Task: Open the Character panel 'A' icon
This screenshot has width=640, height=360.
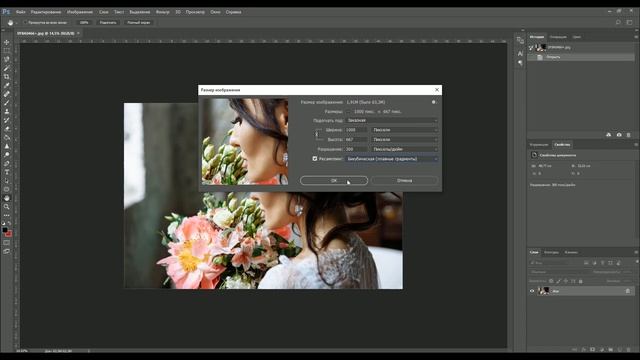Action: (x=520, y=53)
